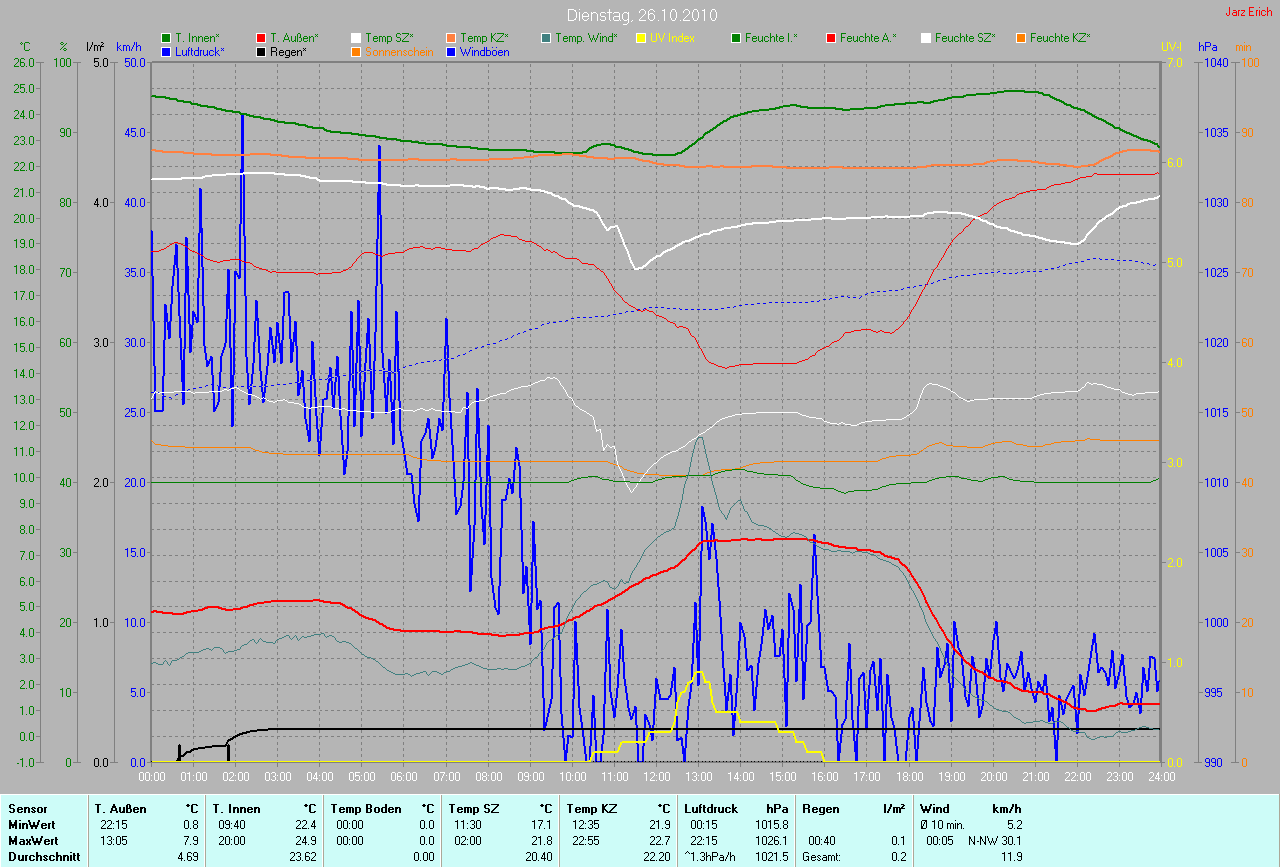This screenshot has height=867, width=1280.
Task: Click the T. Innen minimum time "09:40"
Action: point(231,824)
